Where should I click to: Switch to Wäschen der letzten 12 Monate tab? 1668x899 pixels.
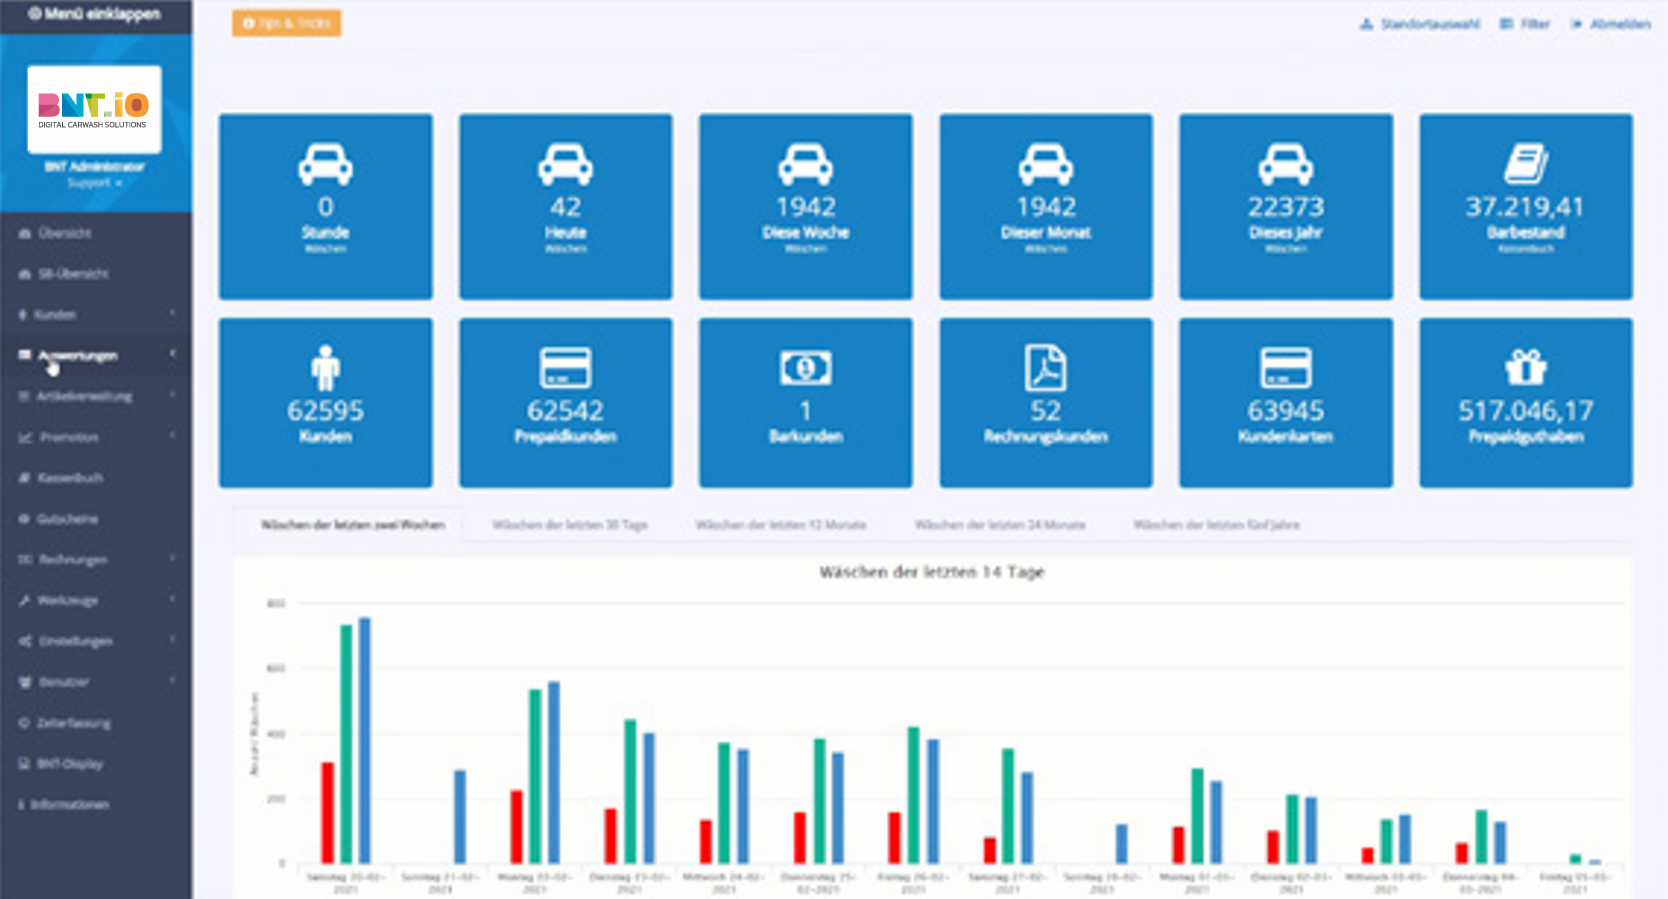click(781, 525)
